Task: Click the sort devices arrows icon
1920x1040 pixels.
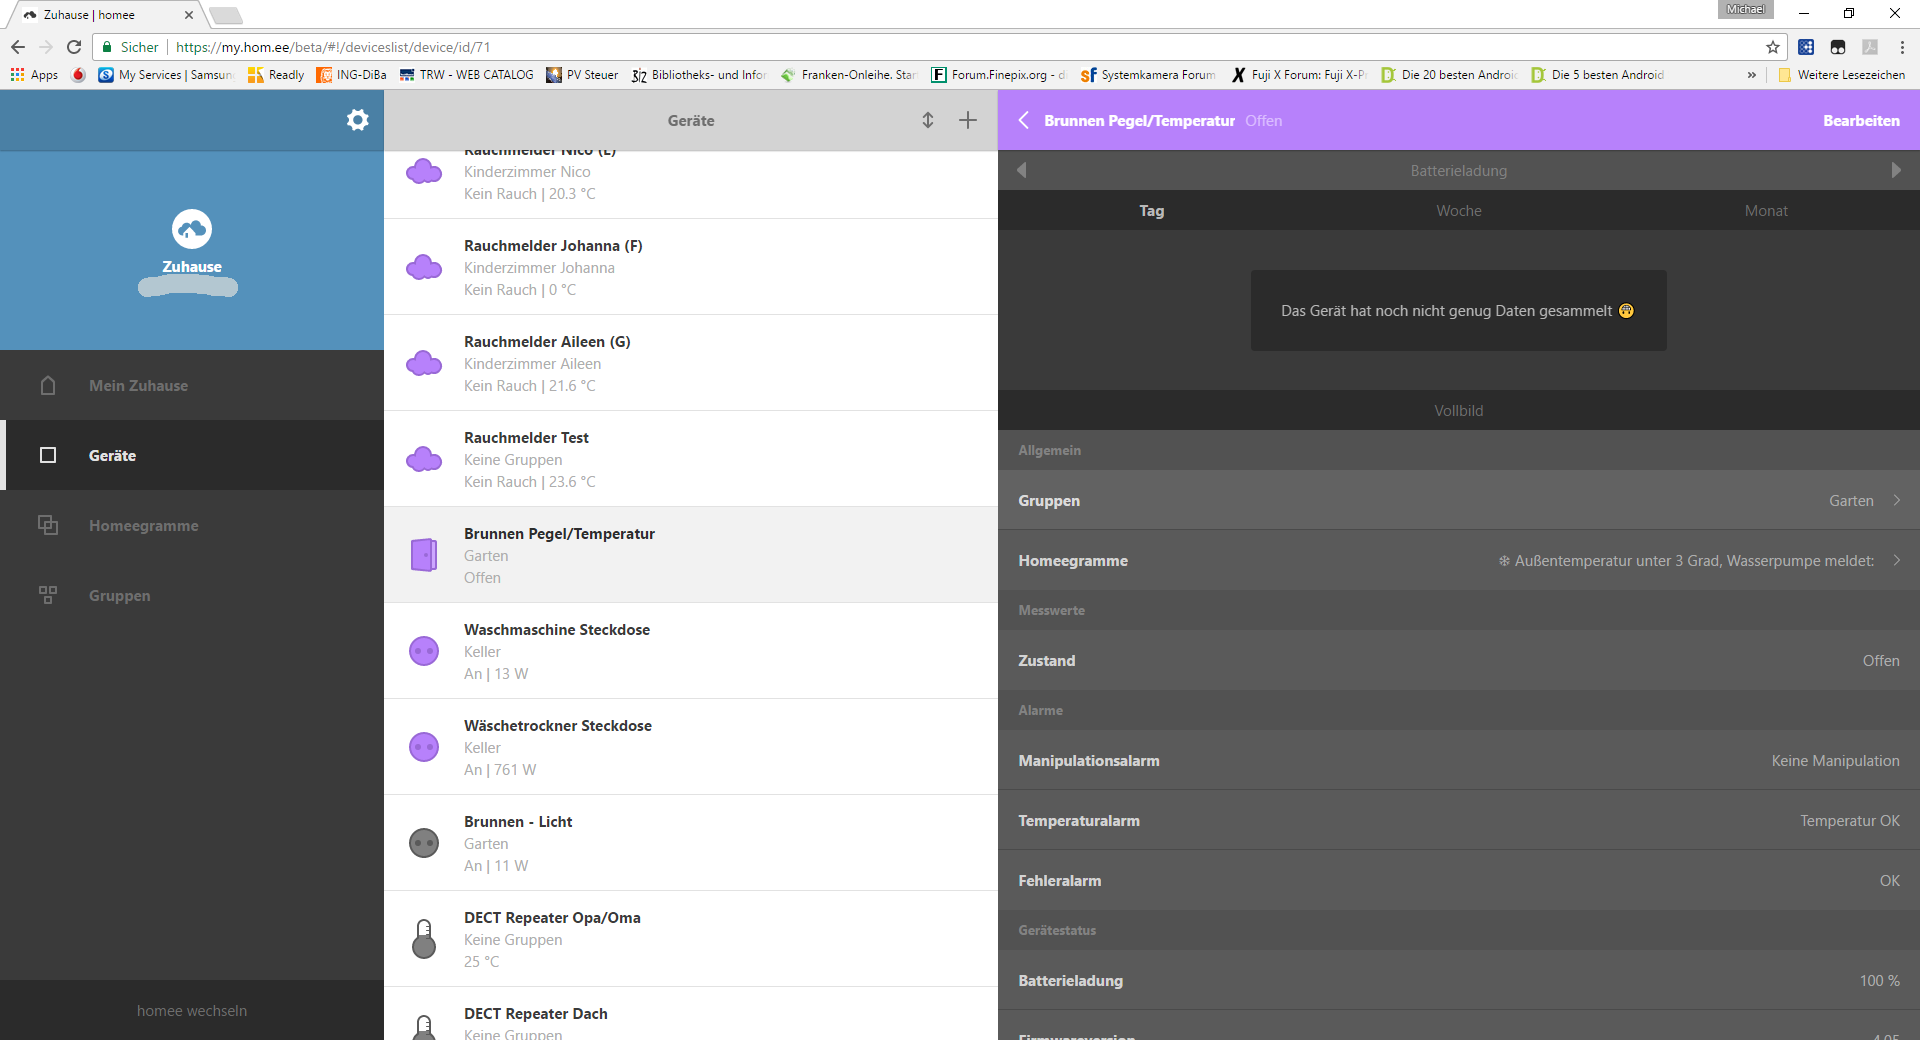Action: coord(928,120)
